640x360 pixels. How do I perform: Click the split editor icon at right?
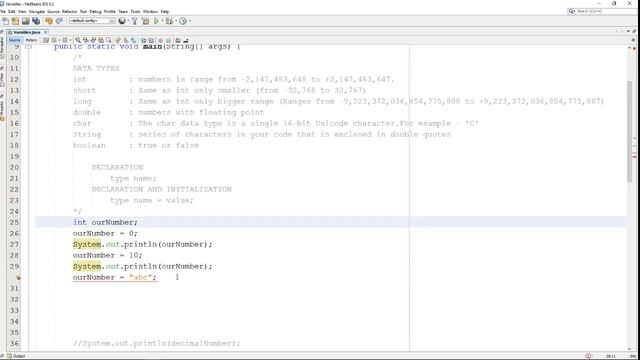click(x=633, y=40)
